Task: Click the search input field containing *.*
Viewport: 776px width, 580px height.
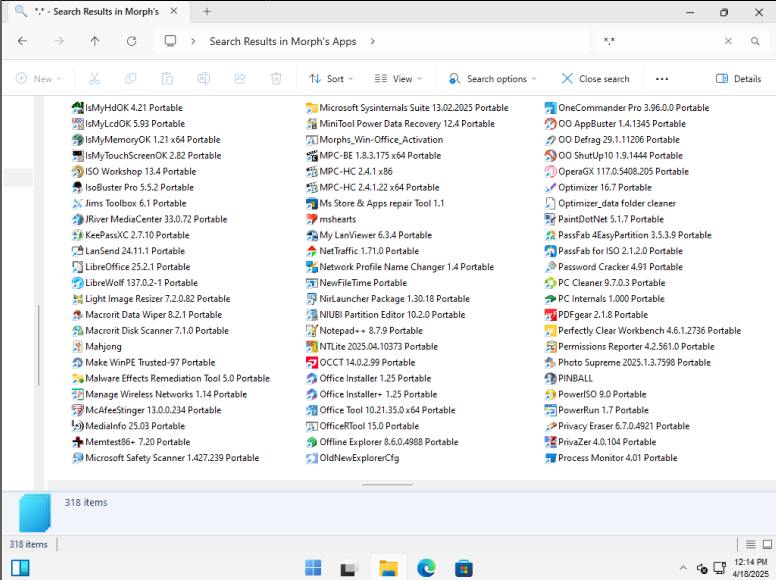Action: point(658,41)
